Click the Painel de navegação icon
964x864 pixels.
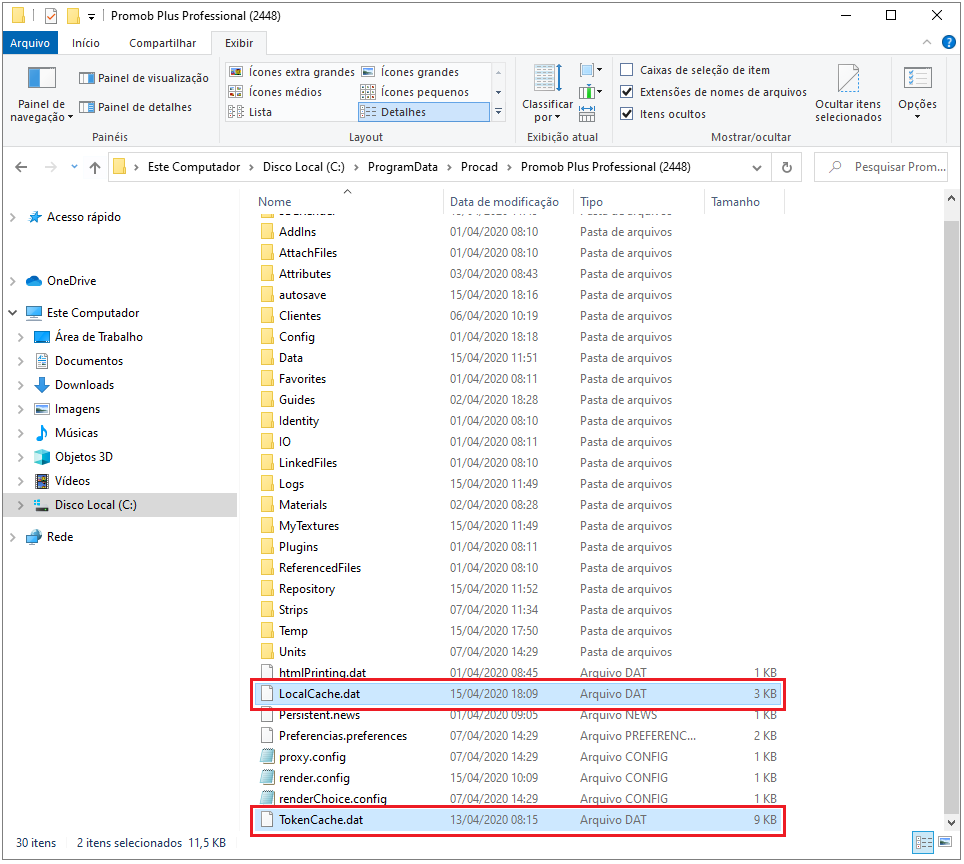[x=41, y=79]
